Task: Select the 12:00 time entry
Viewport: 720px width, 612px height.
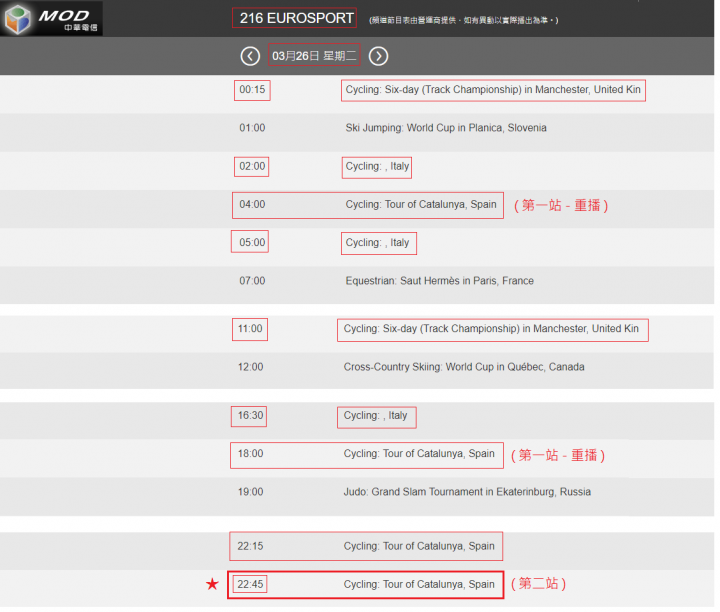Action: 250,367
